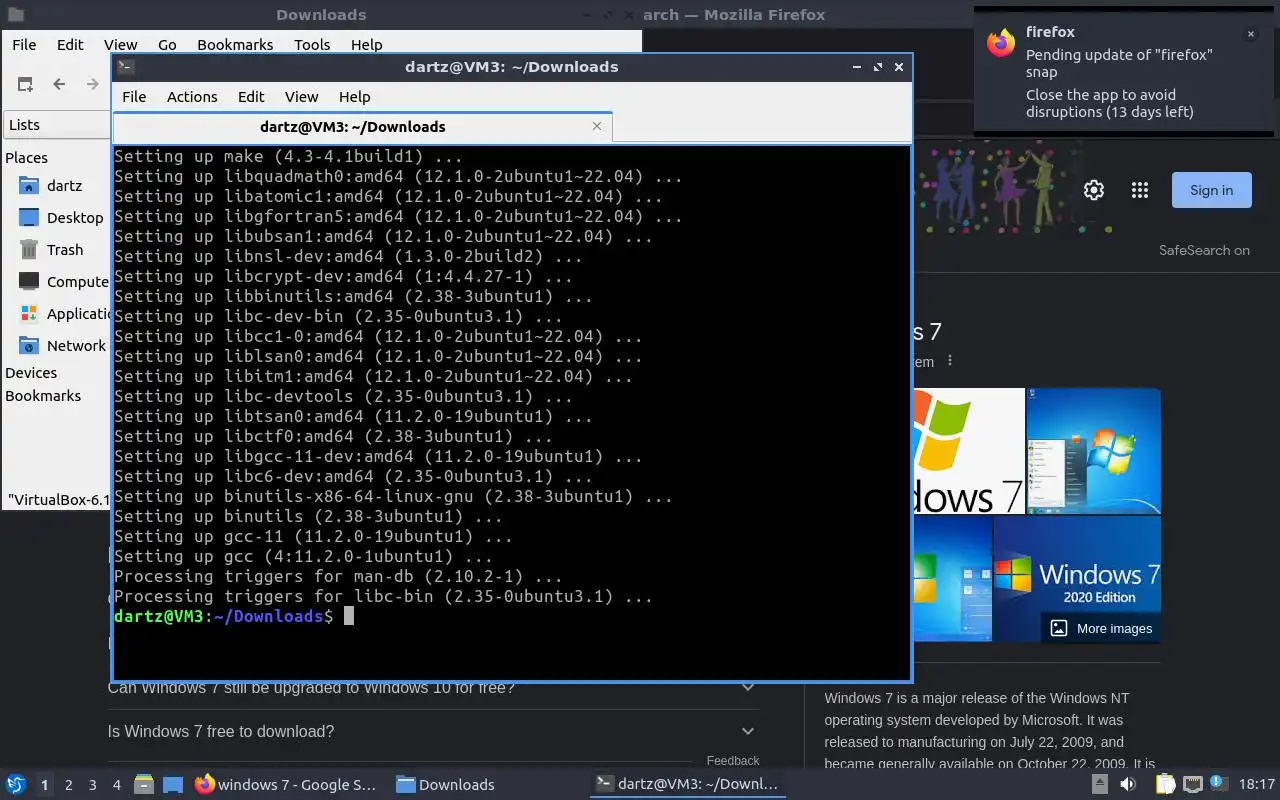Click the new tab icon in the file manager toolbar
This screenshot has width=1280, height=800.
(x=26, y=84)
